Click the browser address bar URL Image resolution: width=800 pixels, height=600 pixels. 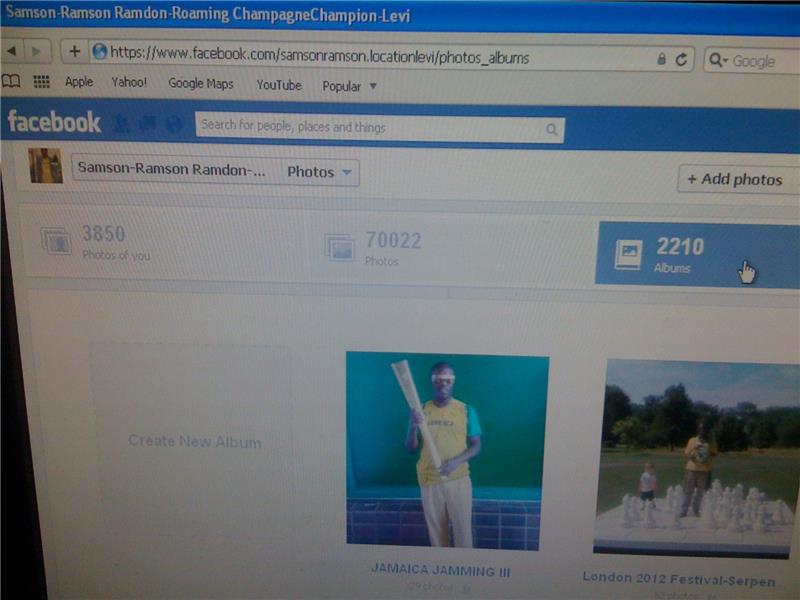point(319,55)
